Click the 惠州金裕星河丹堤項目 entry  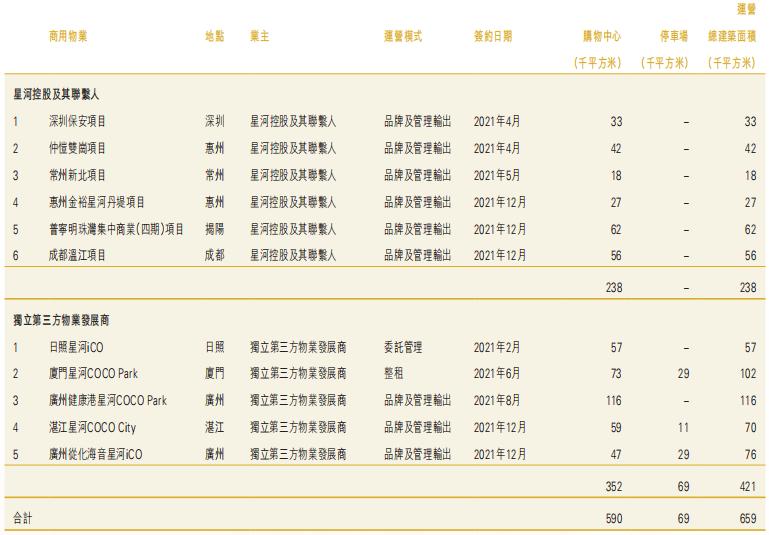click(97, 202)
